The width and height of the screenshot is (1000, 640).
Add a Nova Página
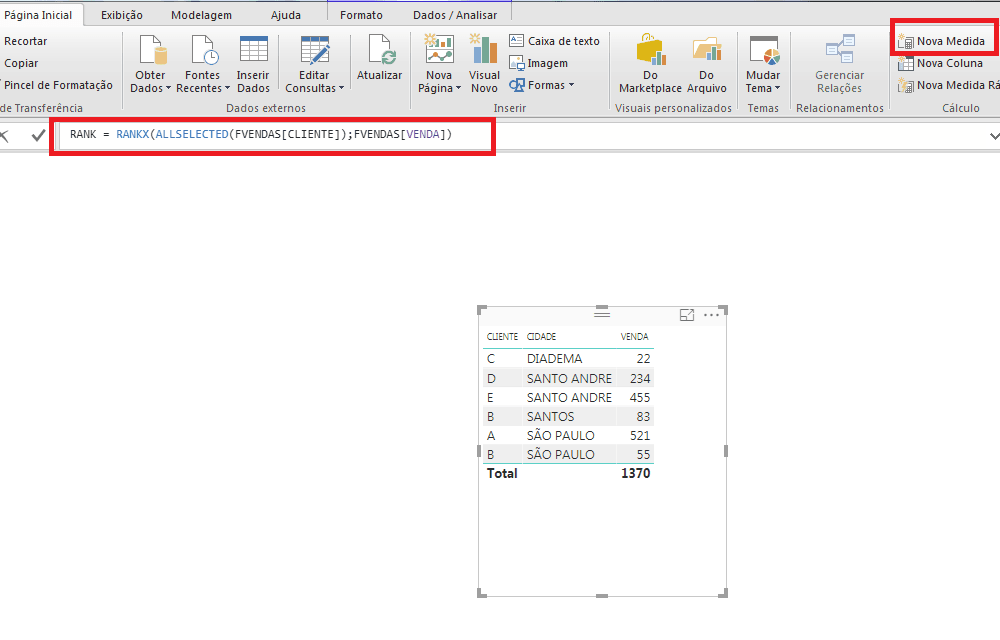pyautogui.click(x=439, y=64)
